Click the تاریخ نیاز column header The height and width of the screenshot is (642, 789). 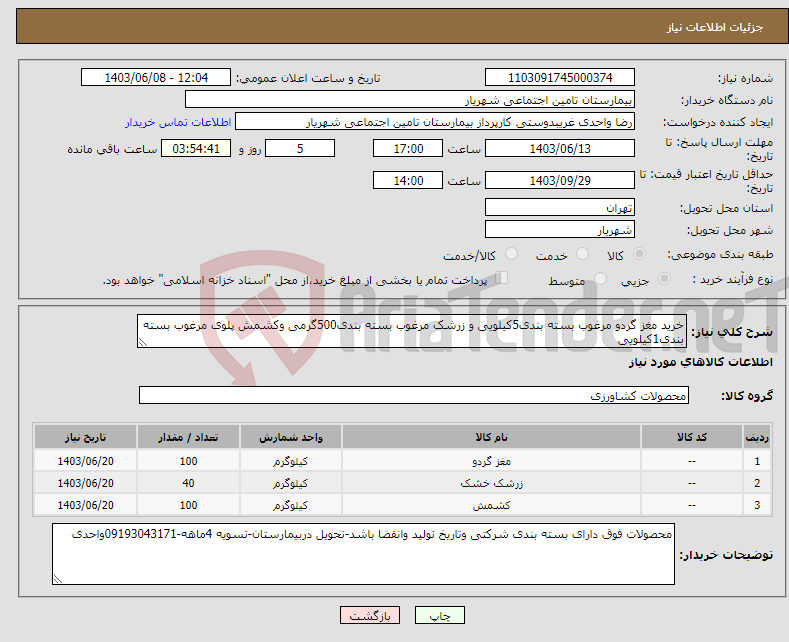[x=86, y=437]
